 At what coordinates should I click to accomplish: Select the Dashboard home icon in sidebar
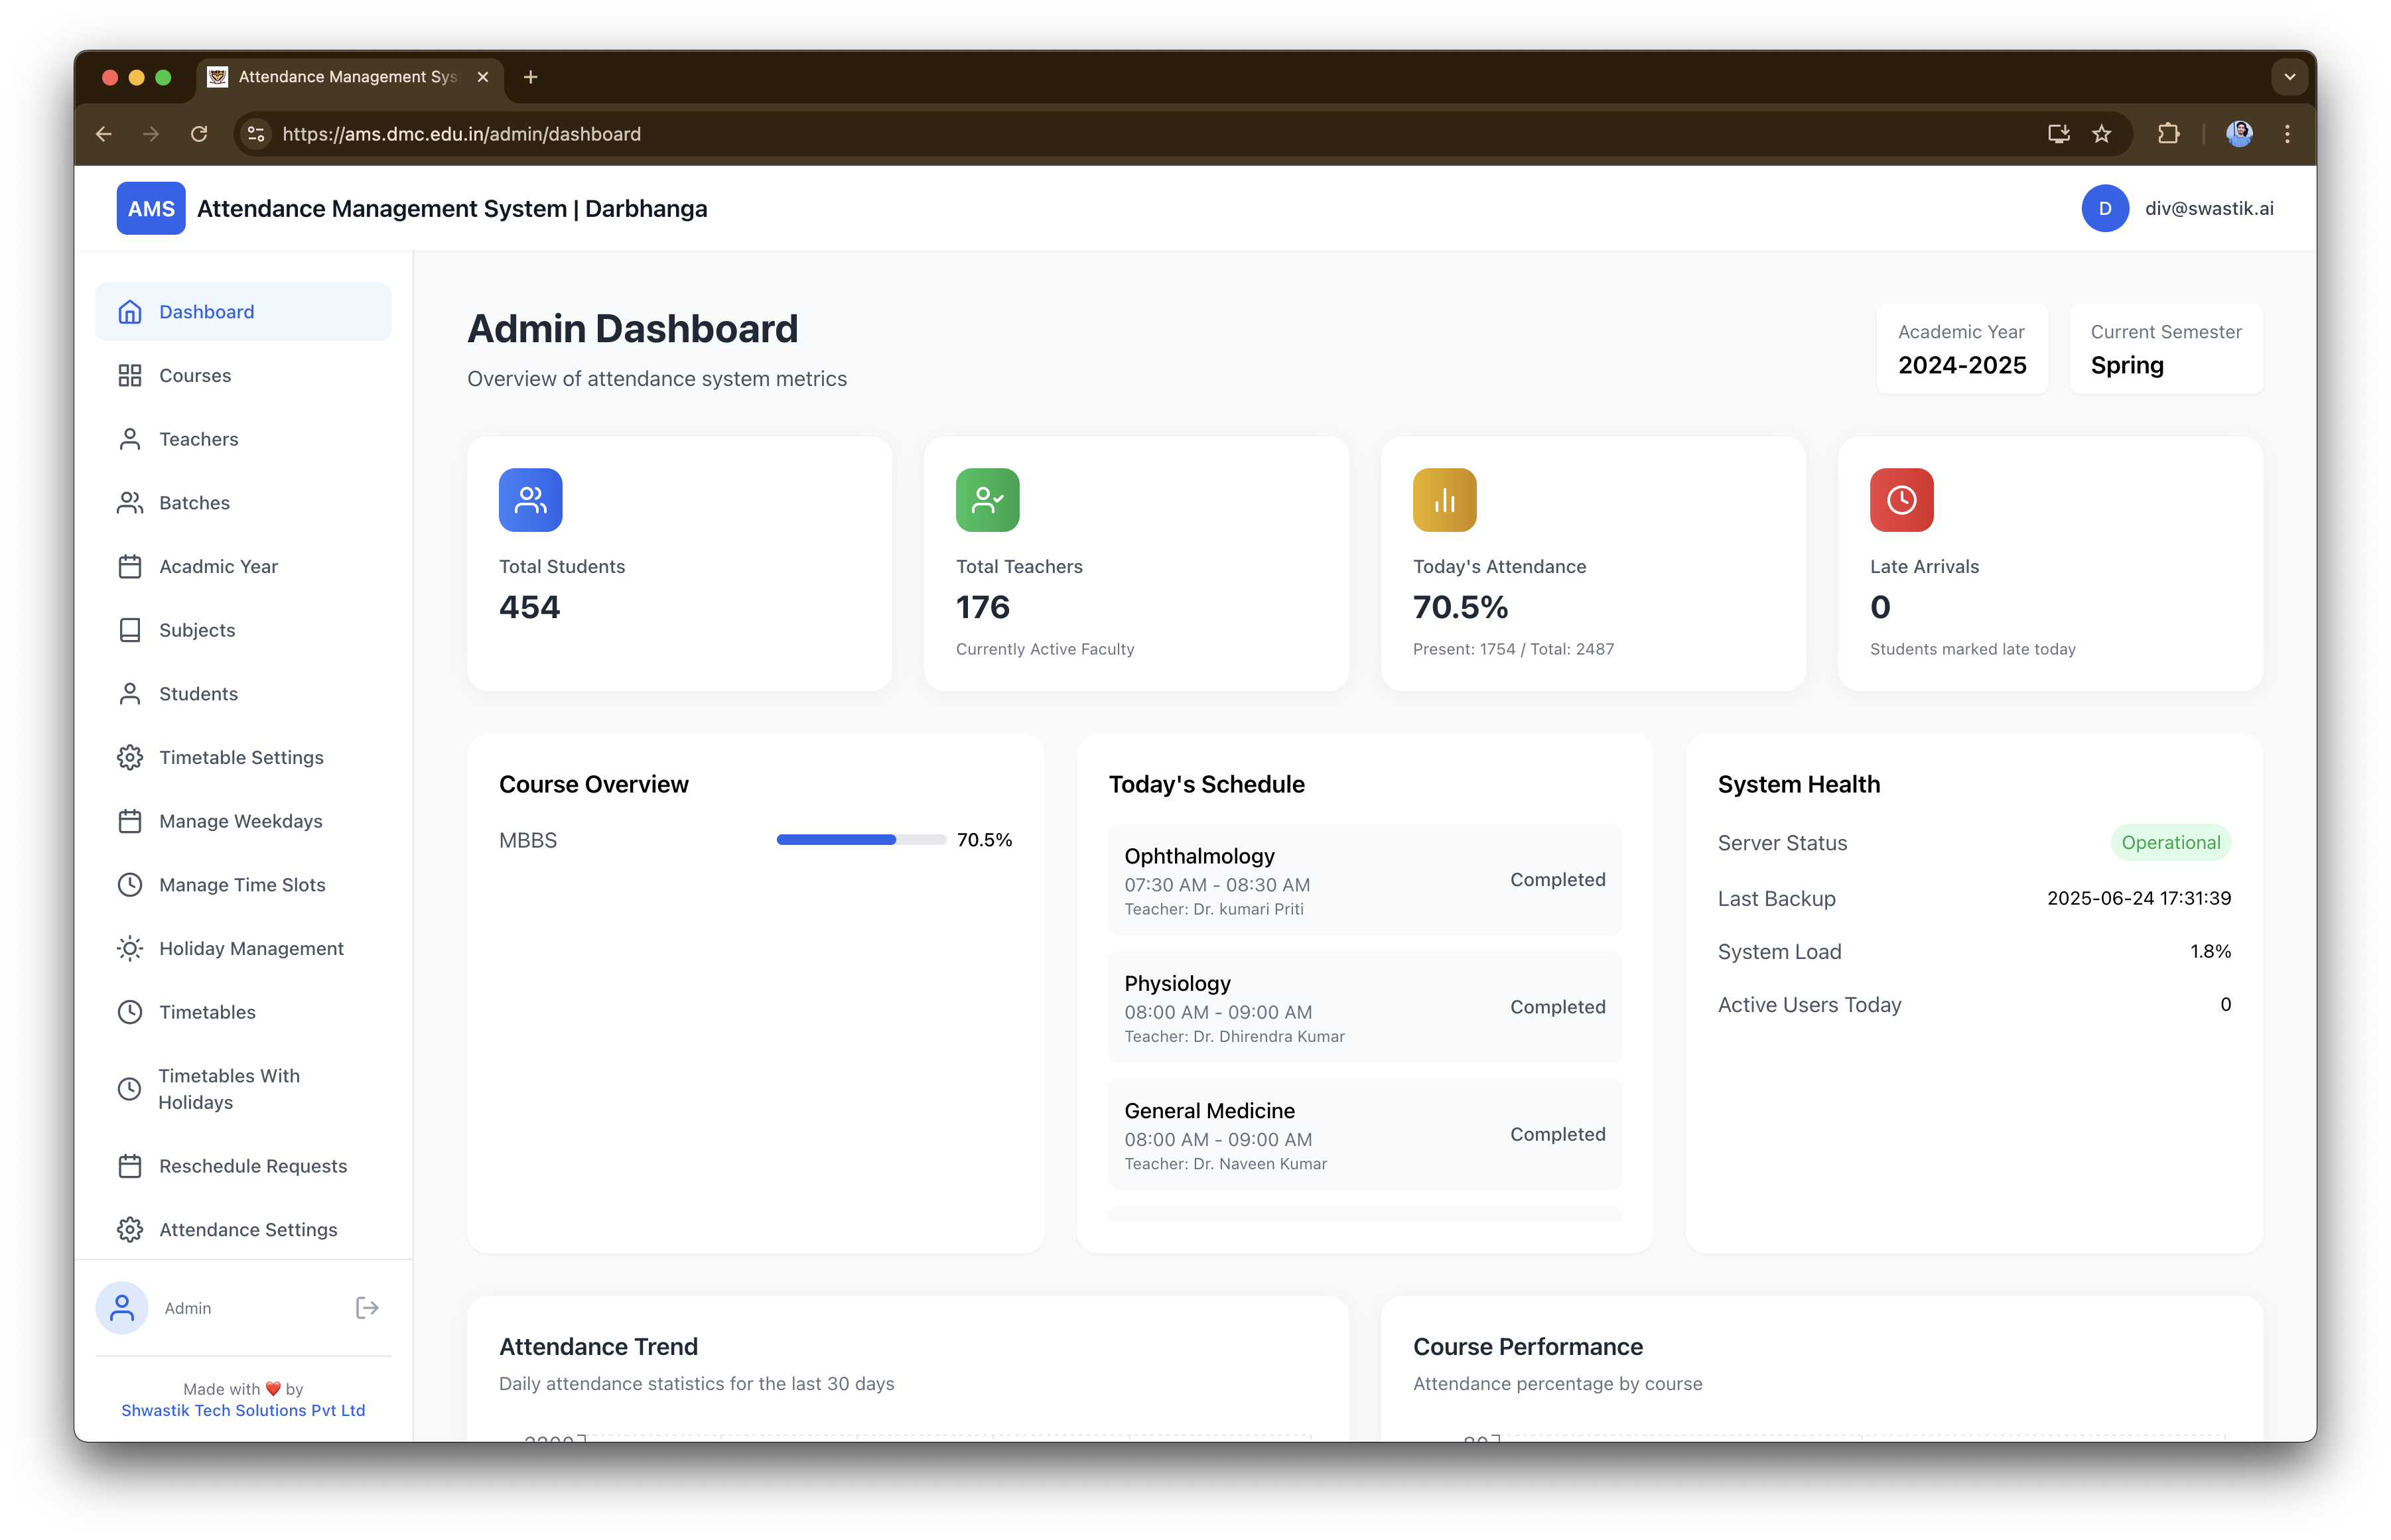click(130, 311)
